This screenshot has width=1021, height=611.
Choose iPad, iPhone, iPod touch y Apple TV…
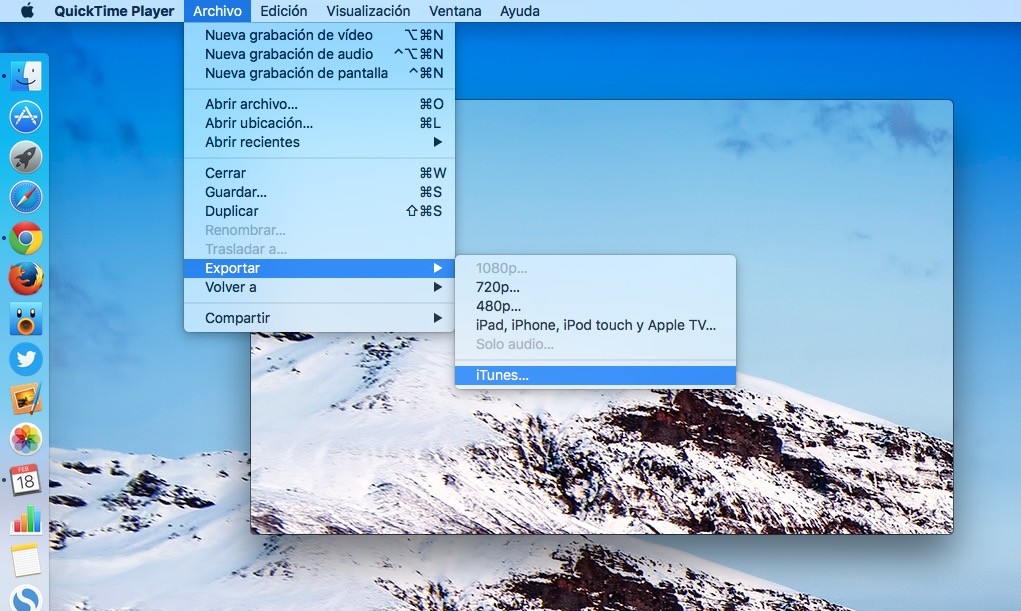(595, 325)
